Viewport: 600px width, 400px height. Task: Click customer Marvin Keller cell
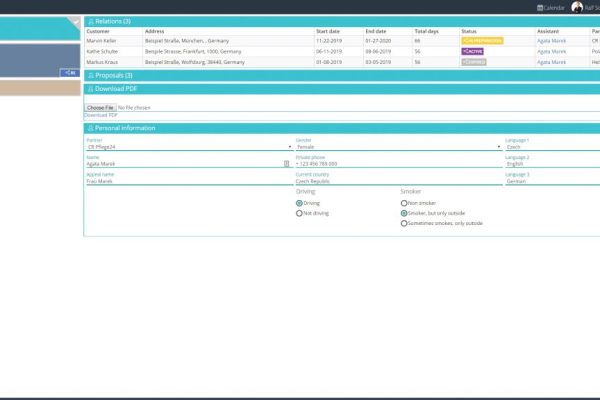(x=101, y=41)
